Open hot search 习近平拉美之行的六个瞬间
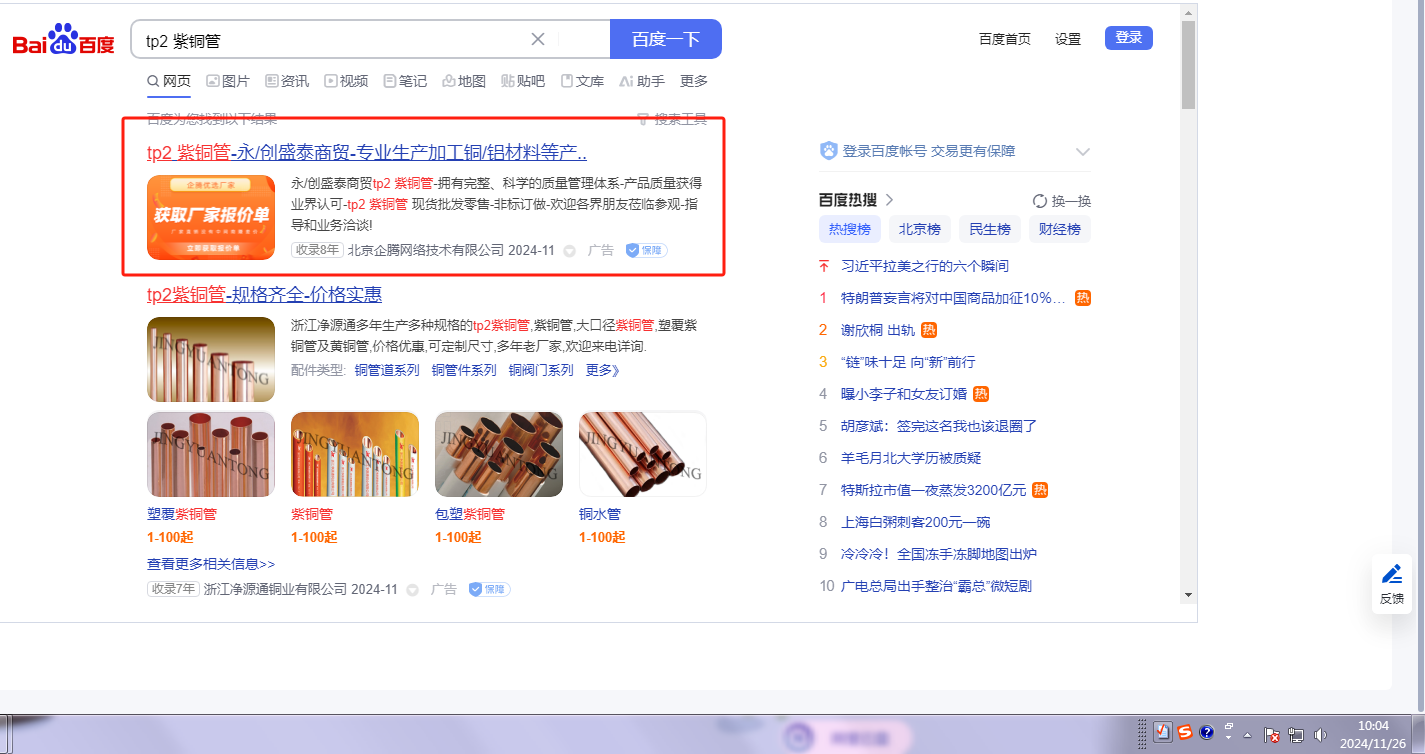This screenshot has height=754, width=1425. (x=925, y=266)
